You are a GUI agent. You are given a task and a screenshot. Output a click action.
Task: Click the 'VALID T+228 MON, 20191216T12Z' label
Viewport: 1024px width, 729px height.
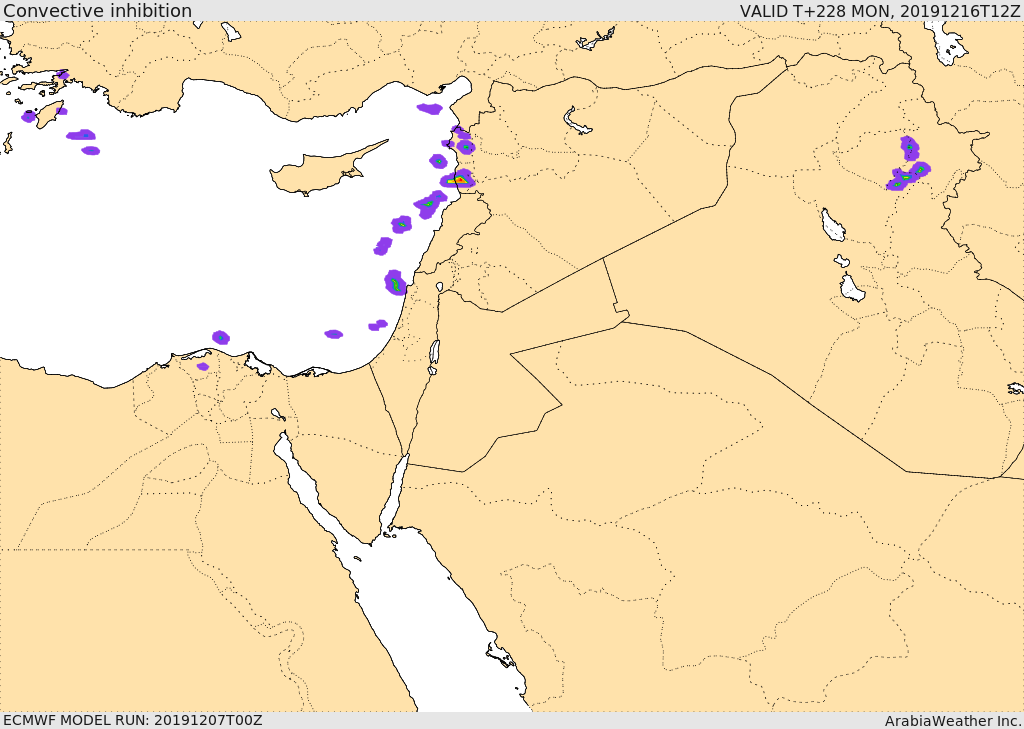point(880,10)
